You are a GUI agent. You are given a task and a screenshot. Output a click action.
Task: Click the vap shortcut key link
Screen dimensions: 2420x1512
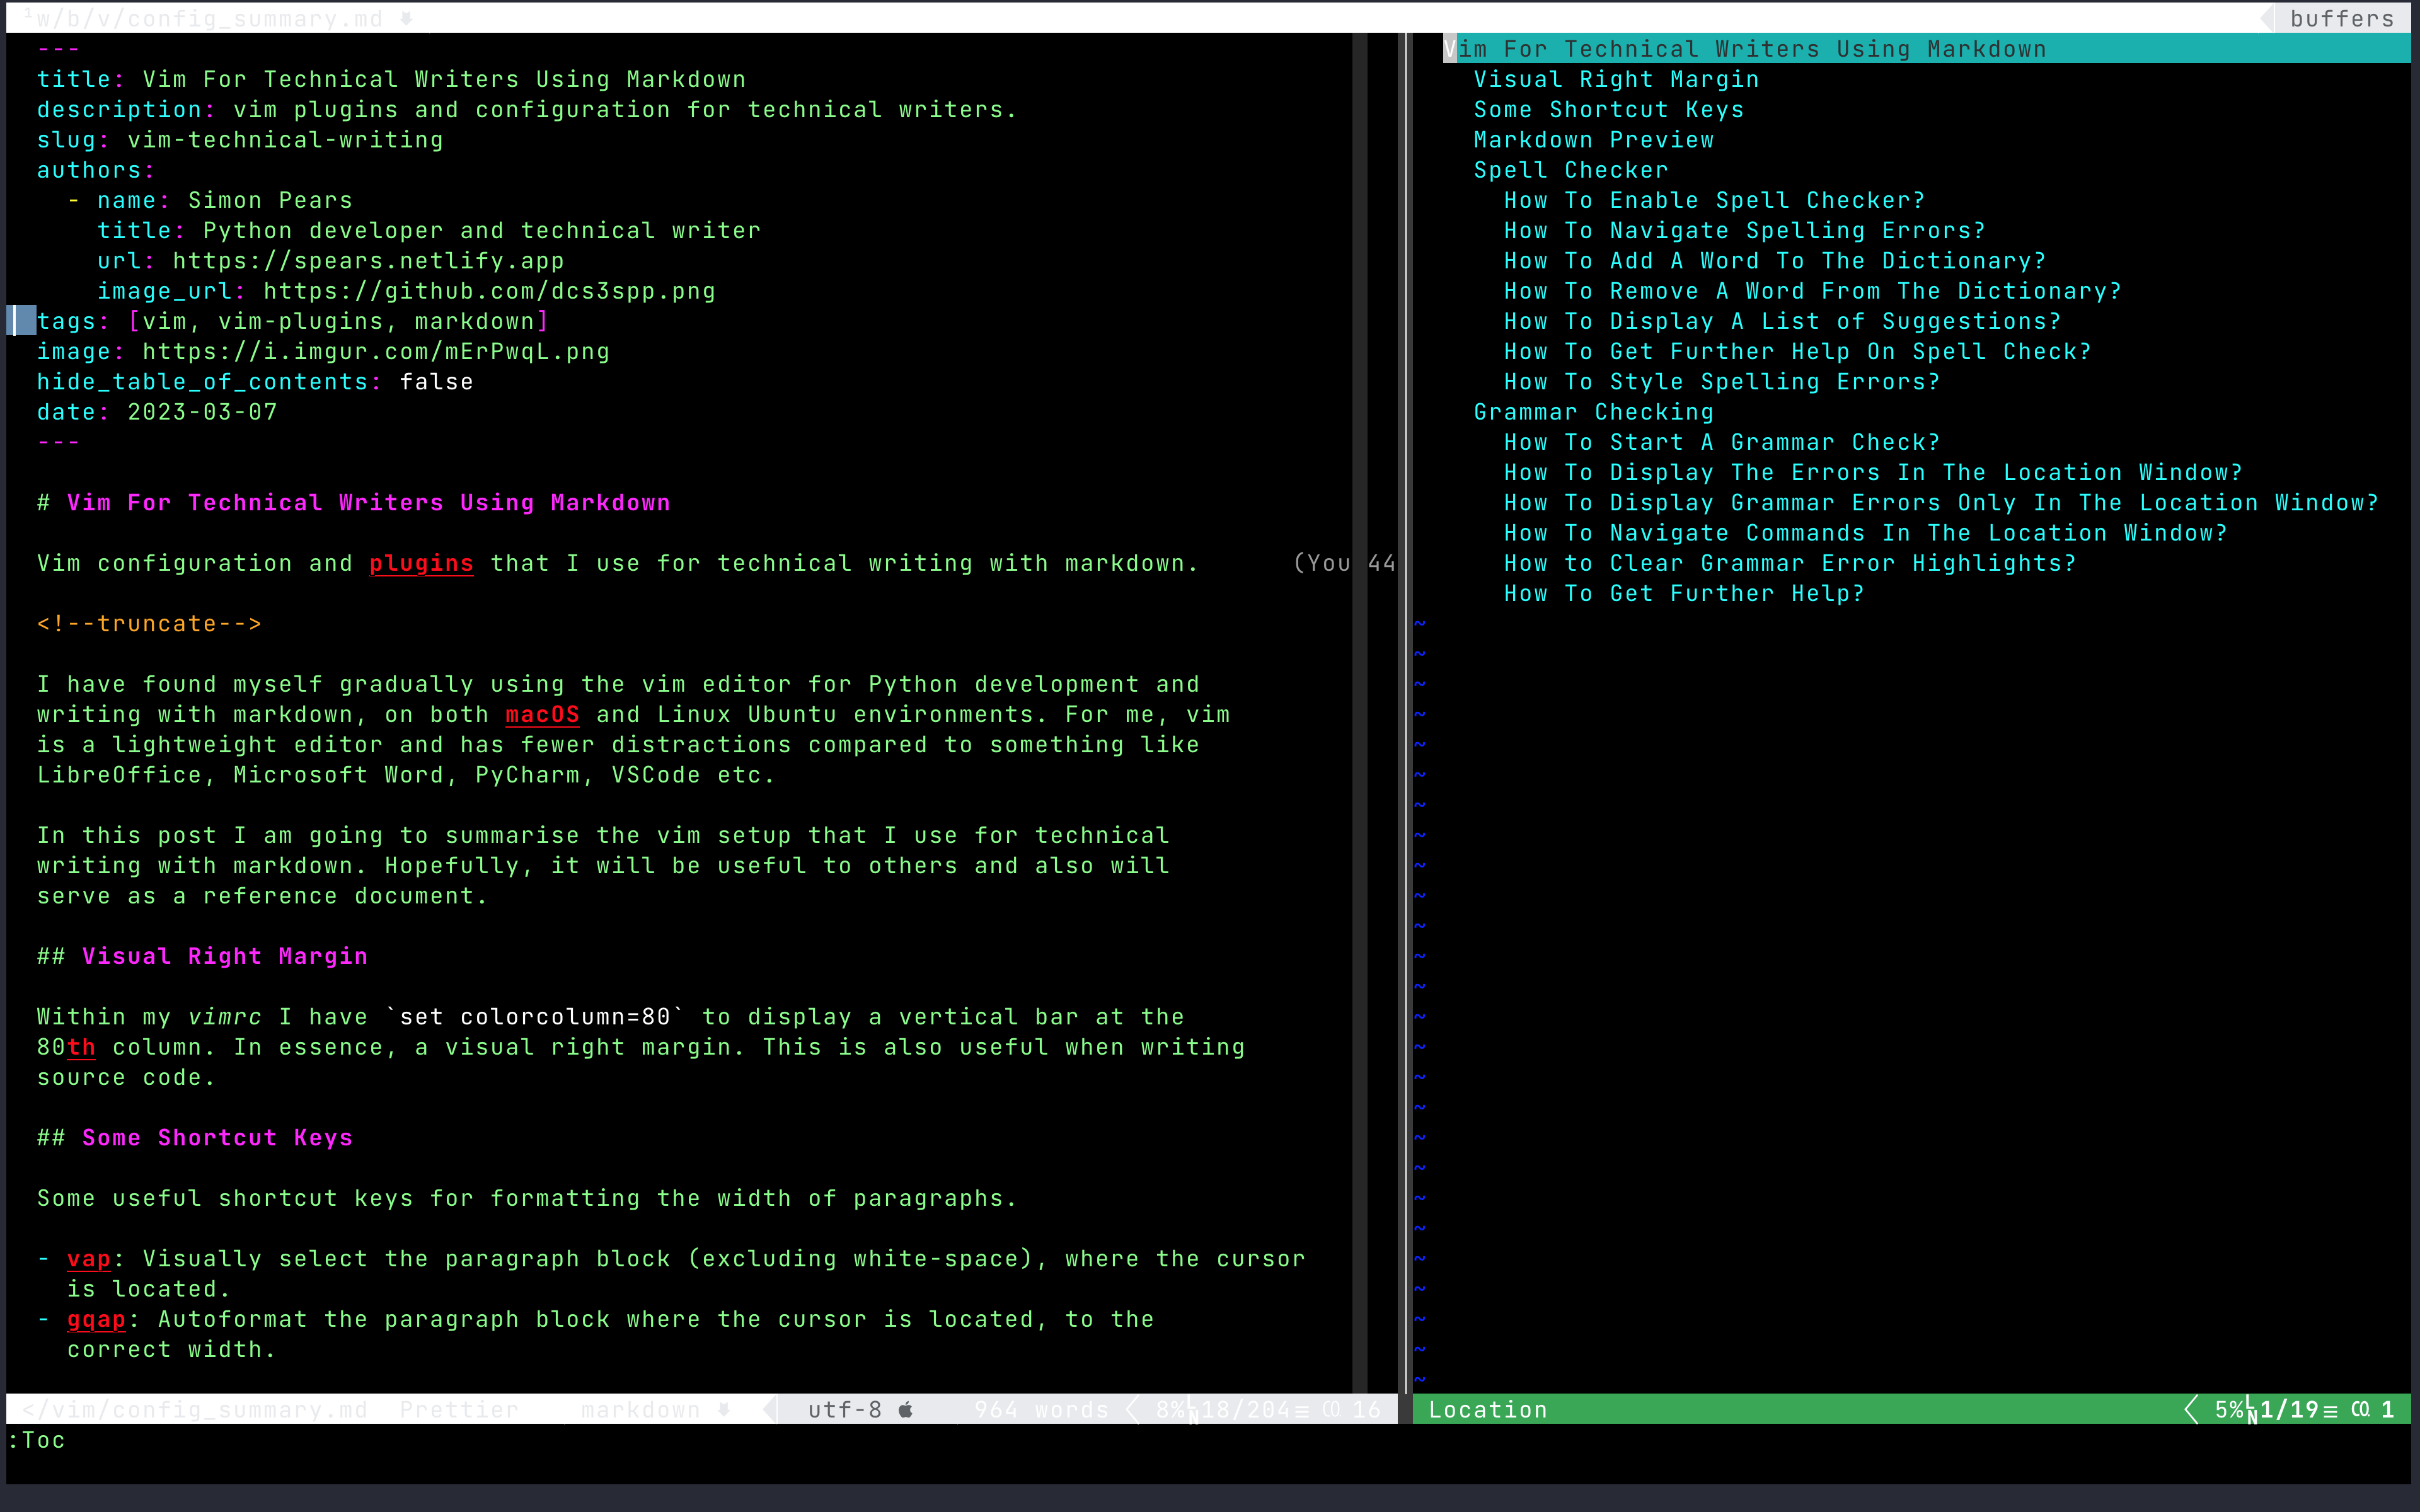[x=88, y=1258]
